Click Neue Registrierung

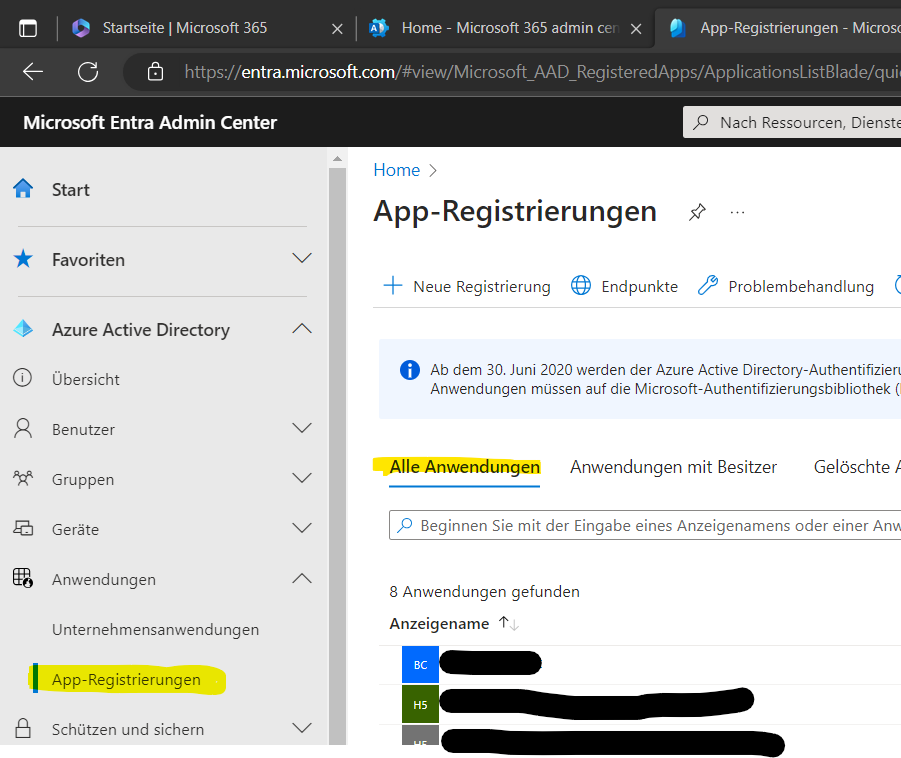coord(467,286)
